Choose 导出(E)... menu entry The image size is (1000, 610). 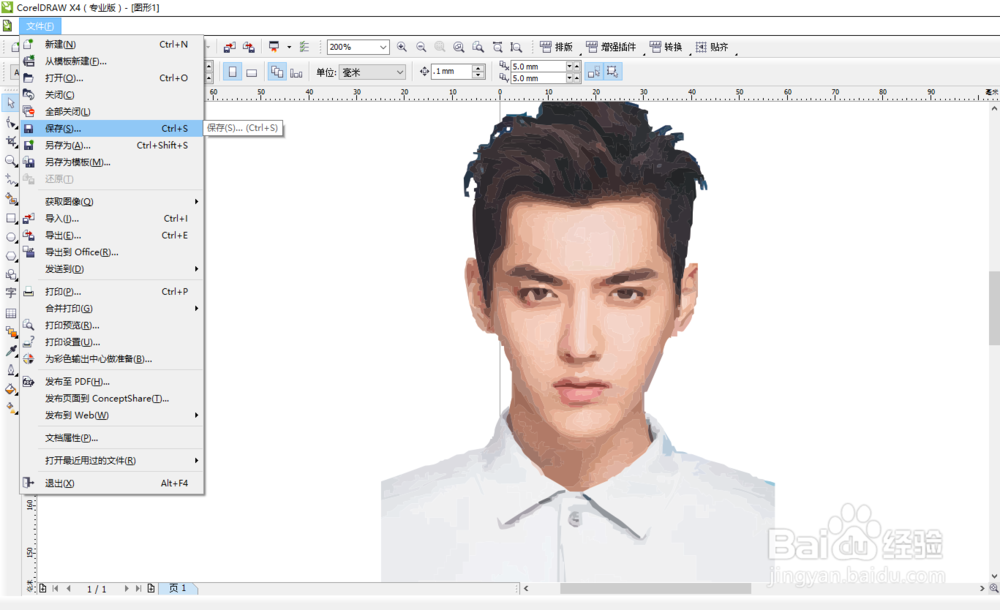tap(112, 235)
